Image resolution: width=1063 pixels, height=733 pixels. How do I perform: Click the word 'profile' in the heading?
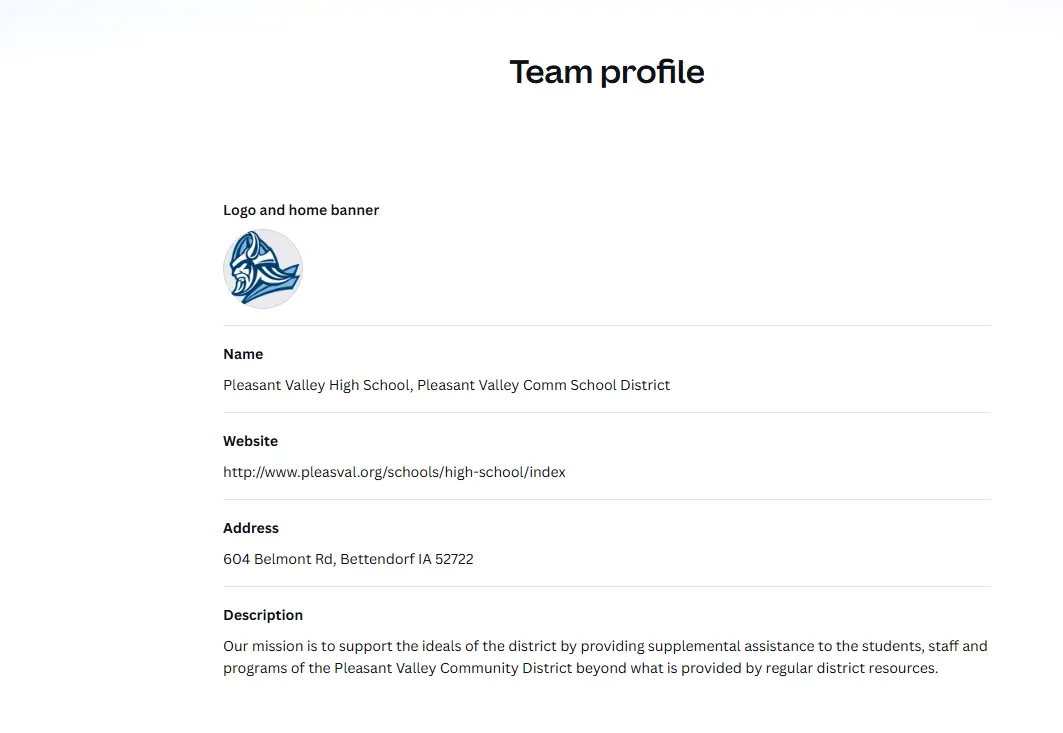653,73
